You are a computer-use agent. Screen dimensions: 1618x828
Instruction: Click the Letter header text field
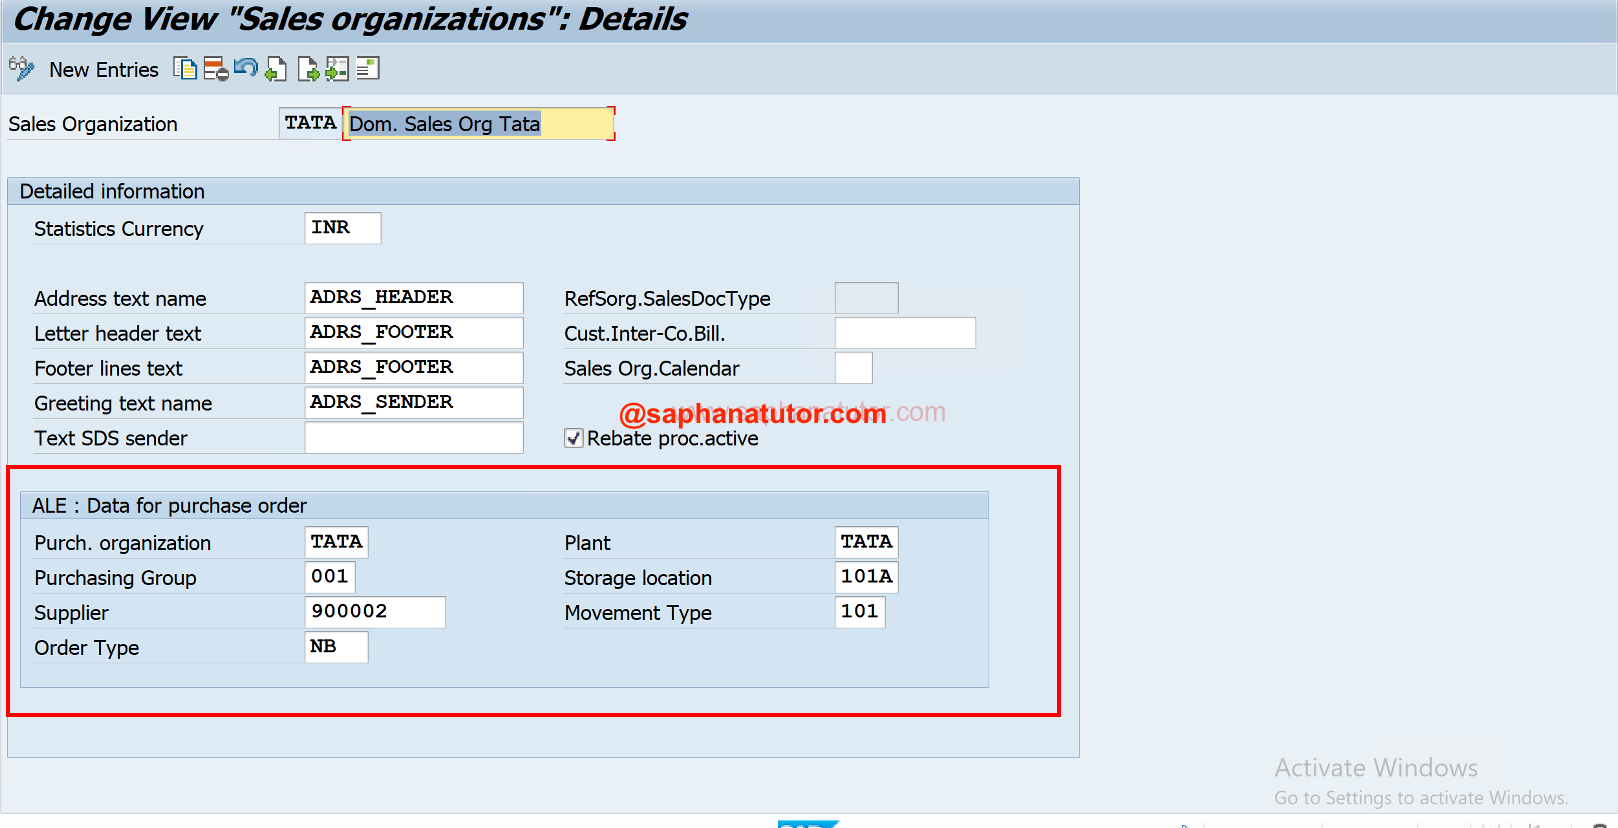pos(414,333)
